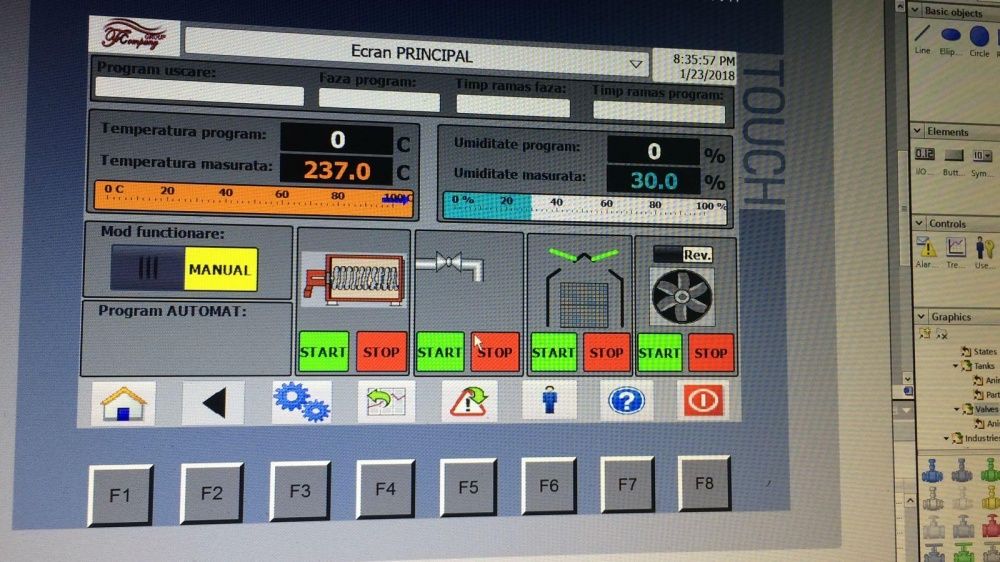Click the humidity percentage bar
Viewport: 1000px width, 562px height.
(x=584, y=208)
